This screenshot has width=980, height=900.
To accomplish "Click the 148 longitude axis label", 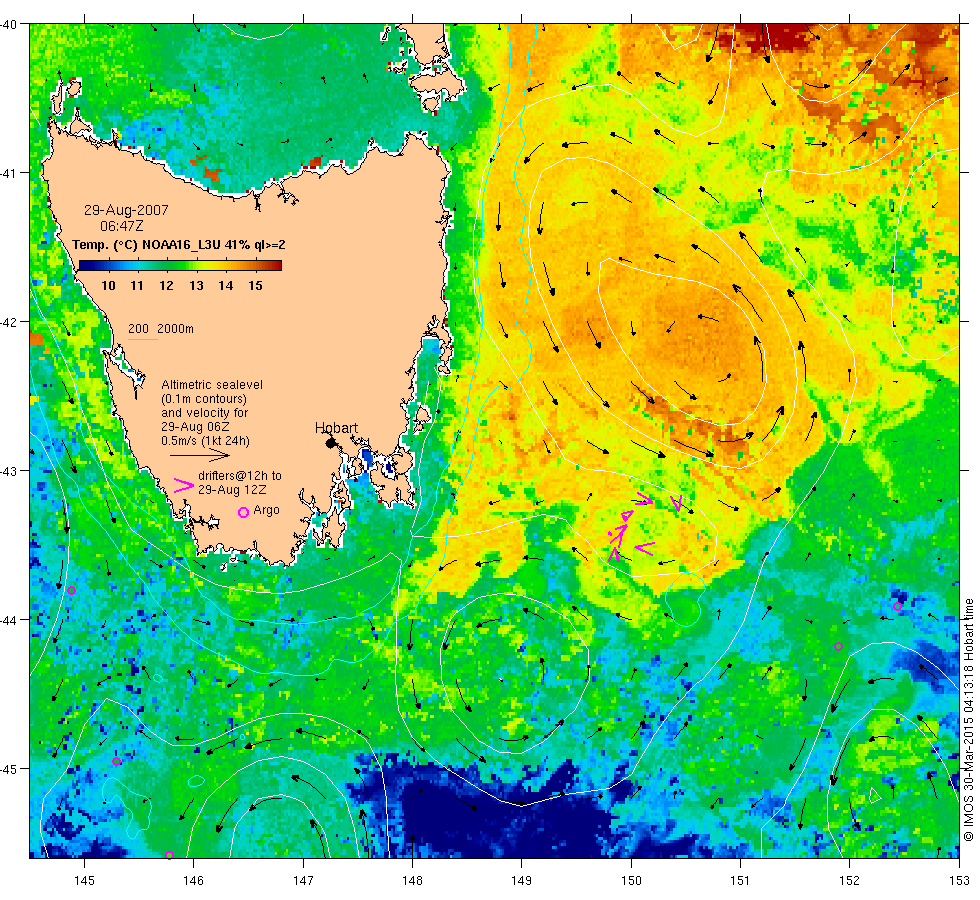I will coord(412,881).
